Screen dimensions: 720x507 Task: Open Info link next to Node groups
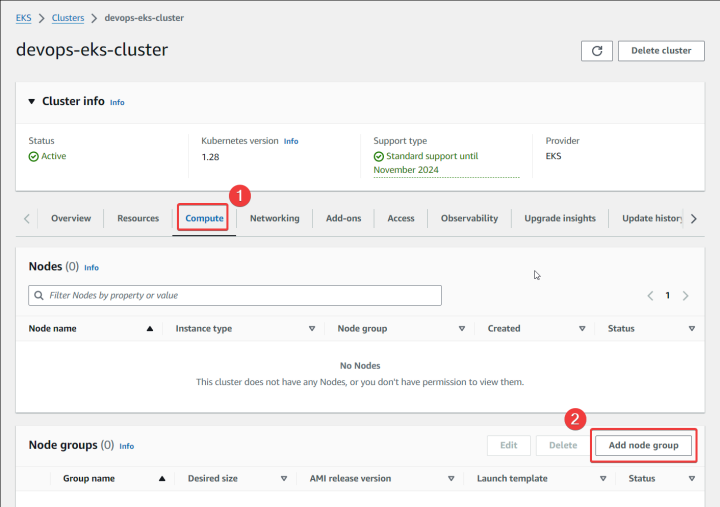coord(127,446)
